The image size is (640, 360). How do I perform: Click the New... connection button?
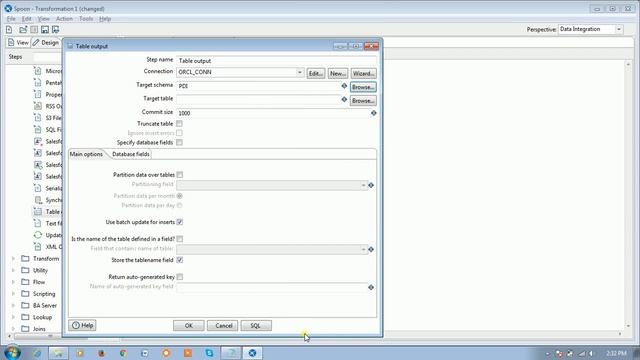click(338, 73)
